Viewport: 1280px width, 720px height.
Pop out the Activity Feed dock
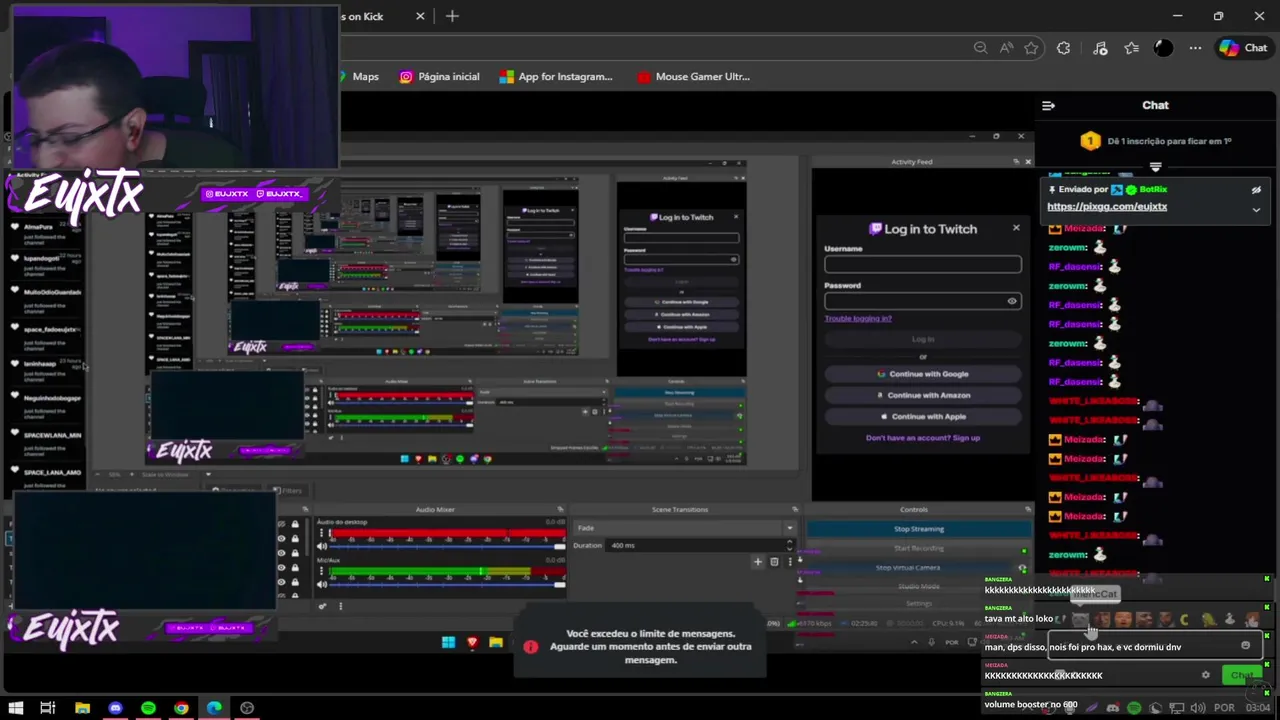pos(1016,161)
